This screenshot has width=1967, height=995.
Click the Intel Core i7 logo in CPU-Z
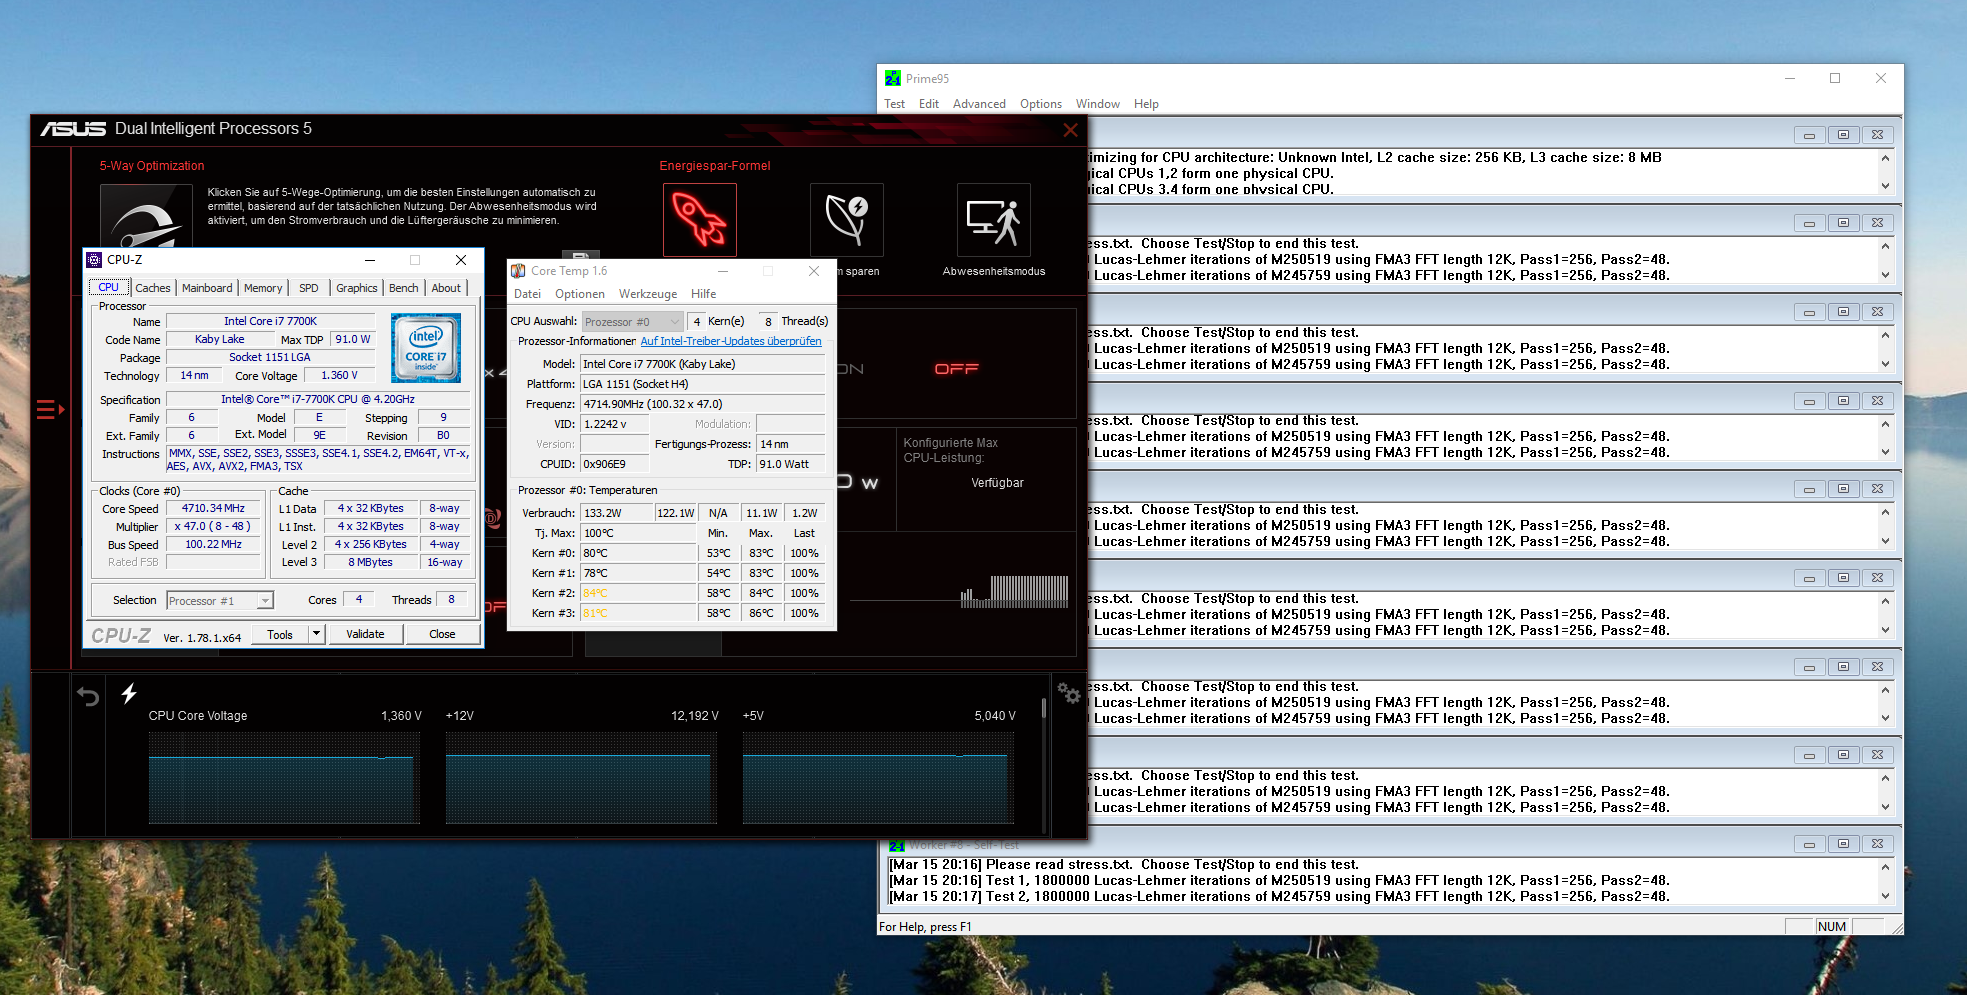[x=426, y=348]
